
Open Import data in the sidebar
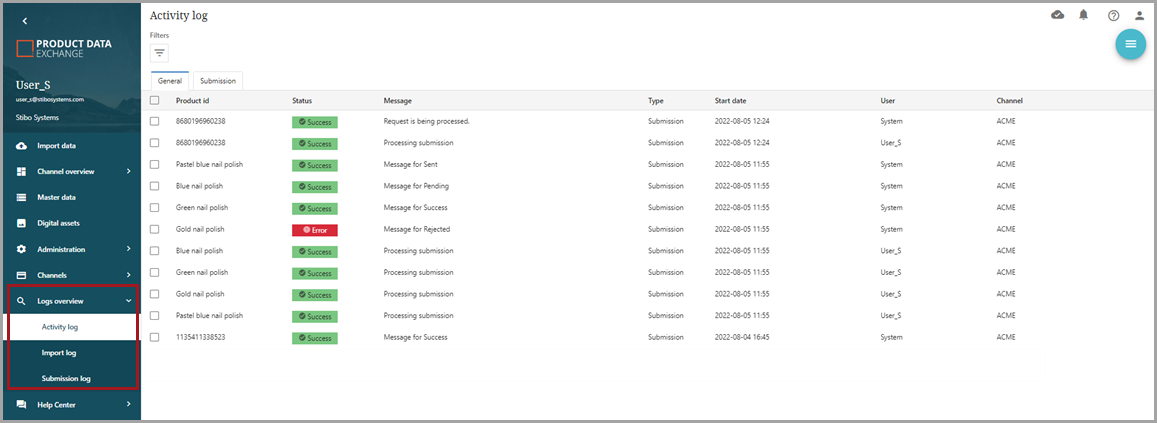click(x=56, y=146)
